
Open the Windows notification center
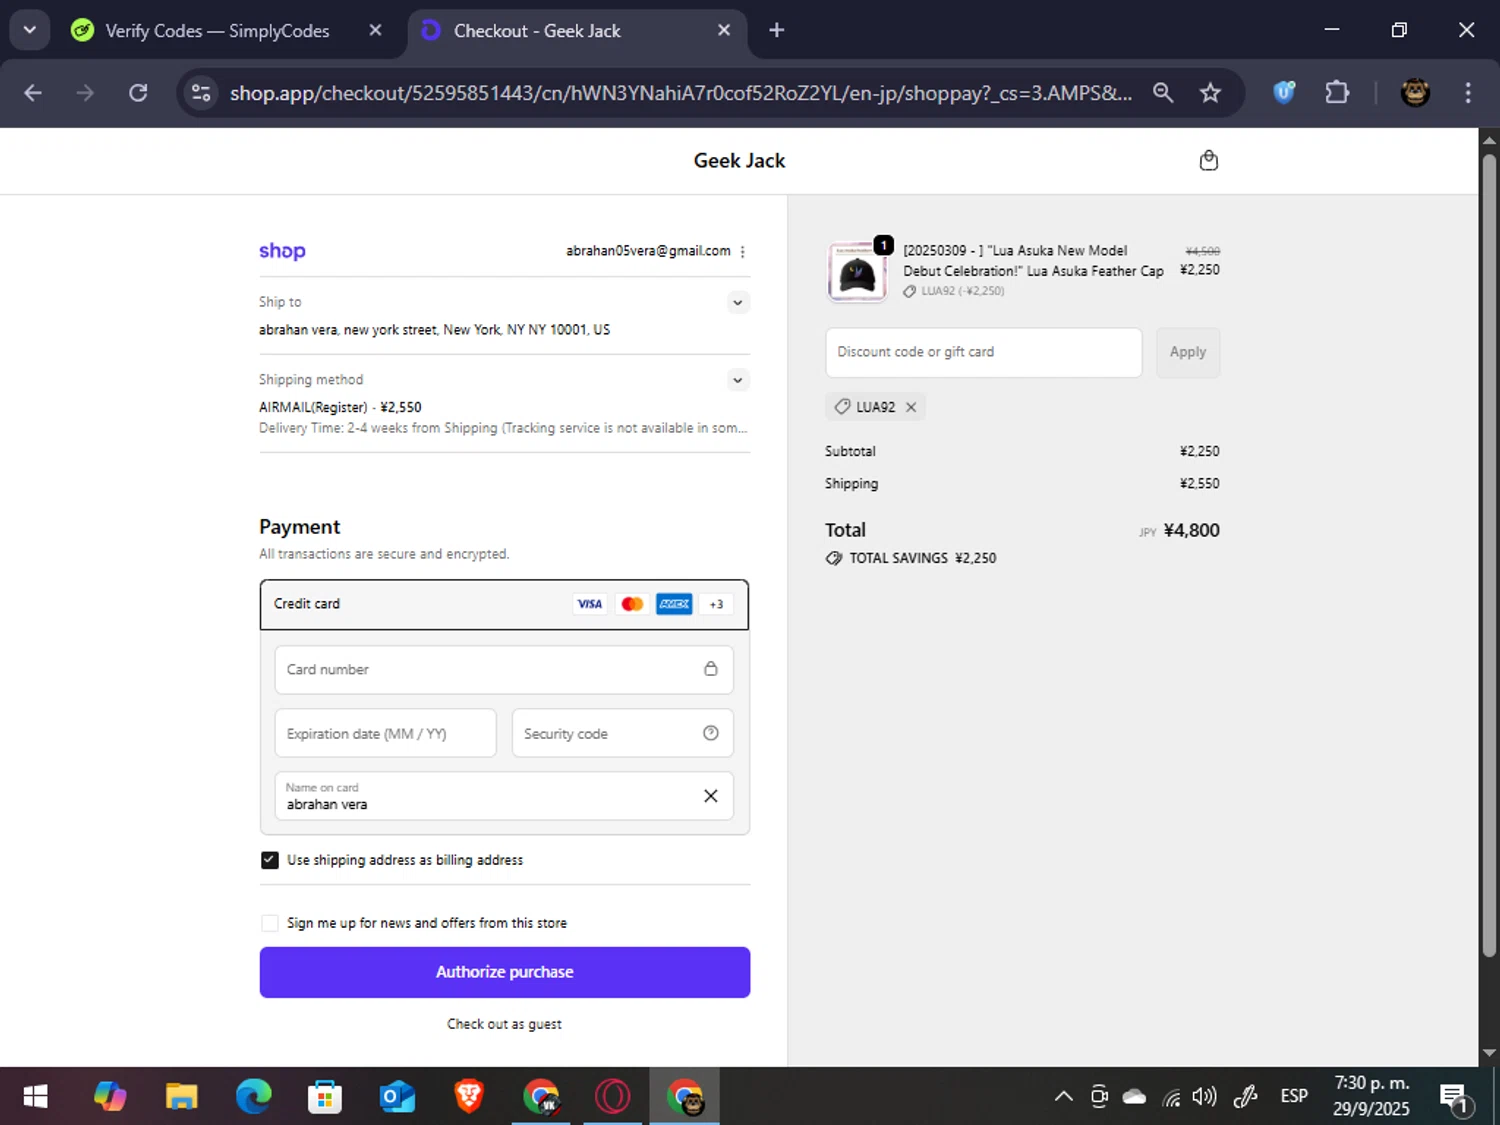pos(1455,1098)
